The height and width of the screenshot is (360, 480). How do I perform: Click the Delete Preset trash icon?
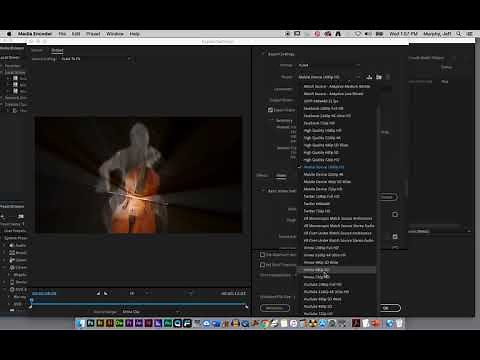388,77
